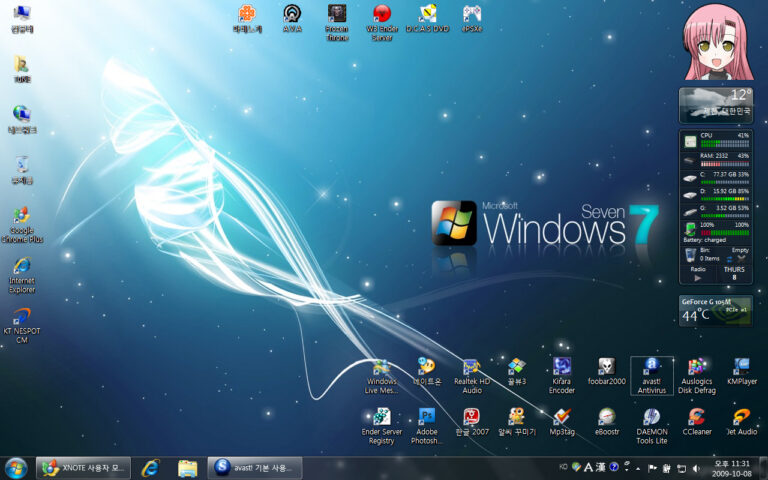768x480 pixels.
Task: Open the anime character gadget
Action: [718, 43]
